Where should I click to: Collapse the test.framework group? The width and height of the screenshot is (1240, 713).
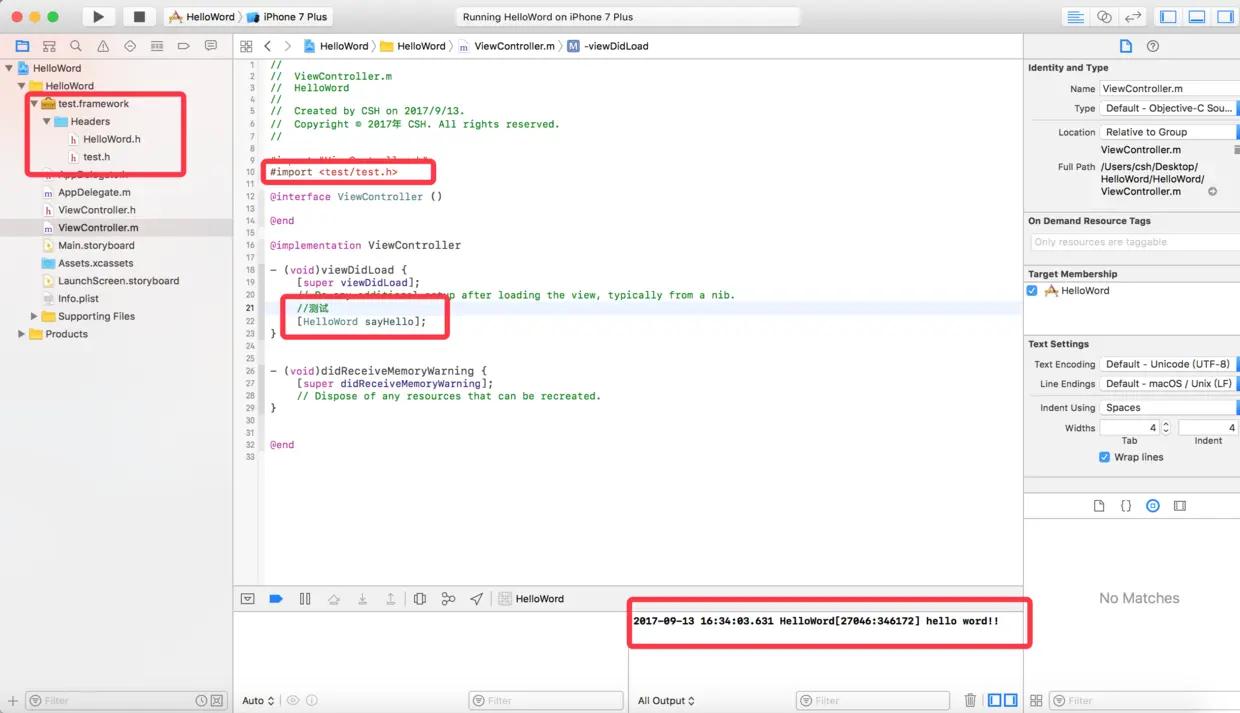click(34, 104)
